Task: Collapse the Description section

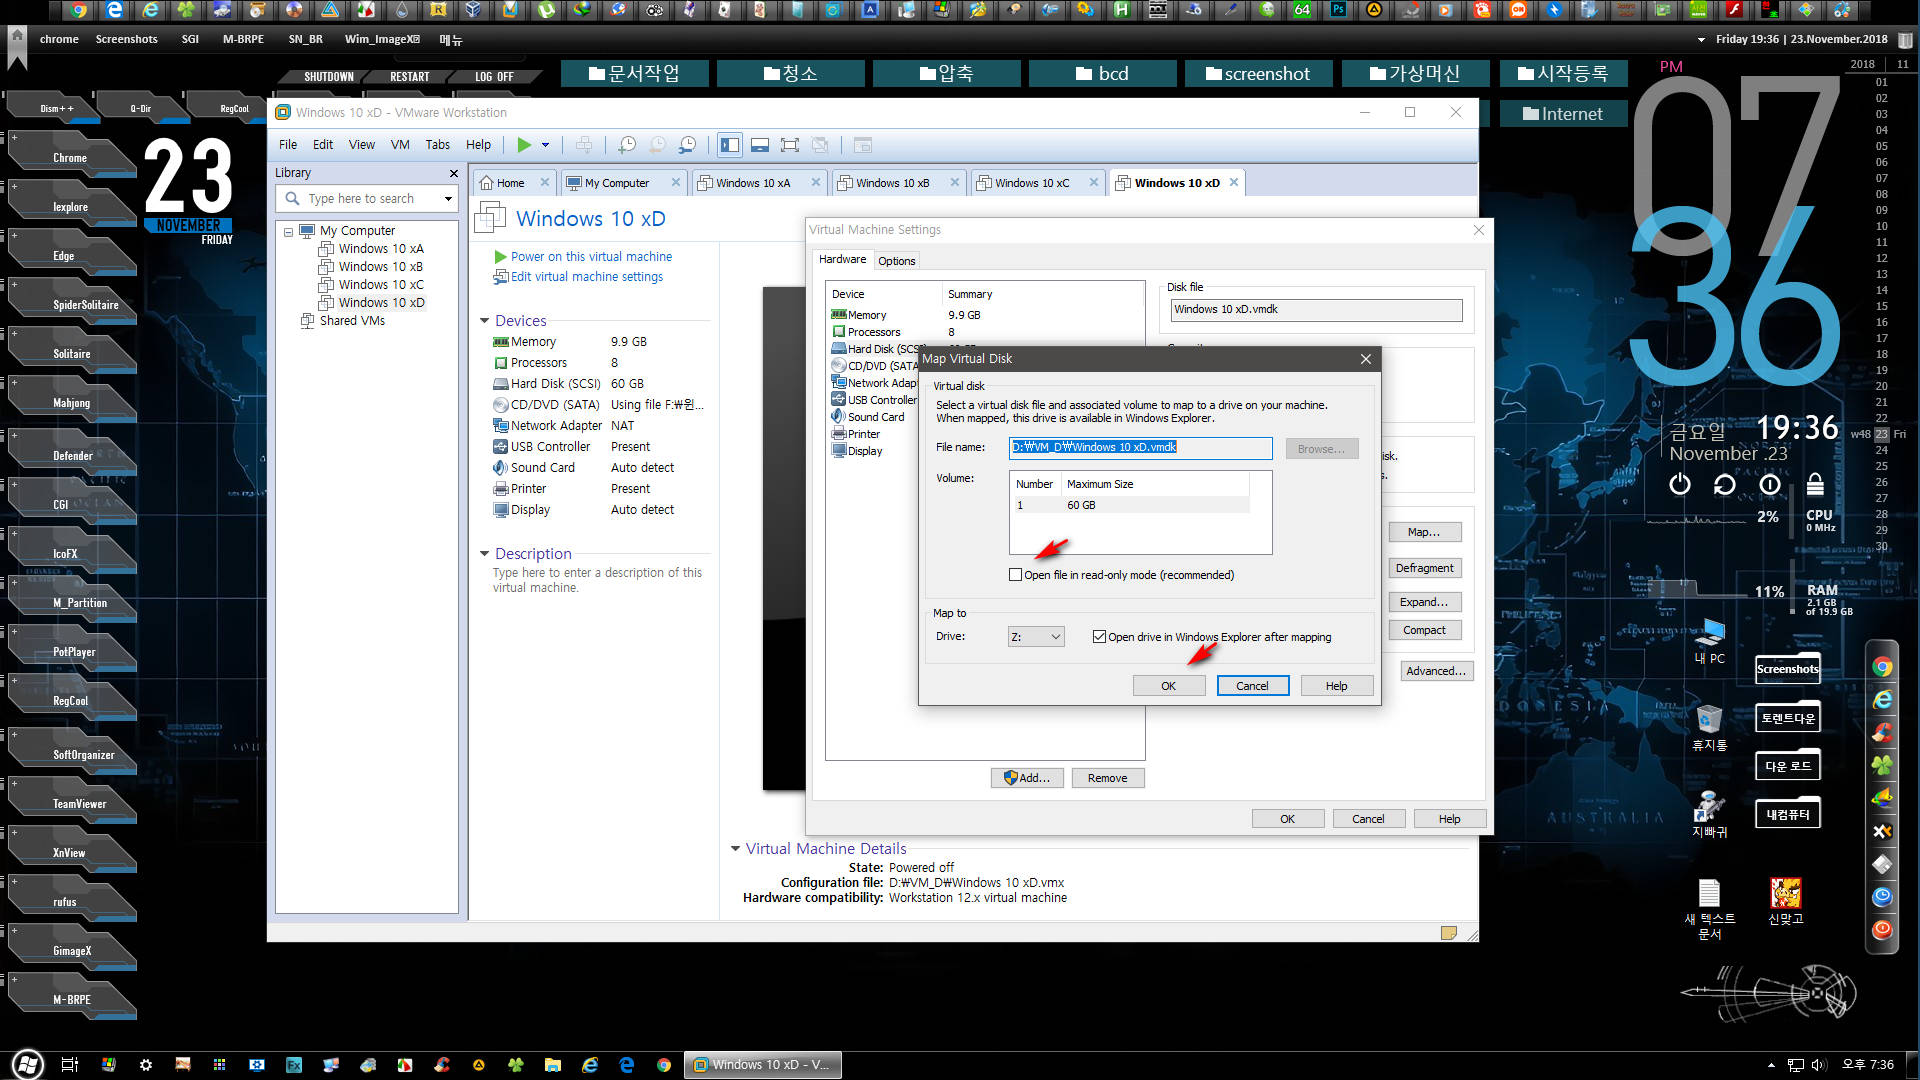Action: click(x=485, y=554)
